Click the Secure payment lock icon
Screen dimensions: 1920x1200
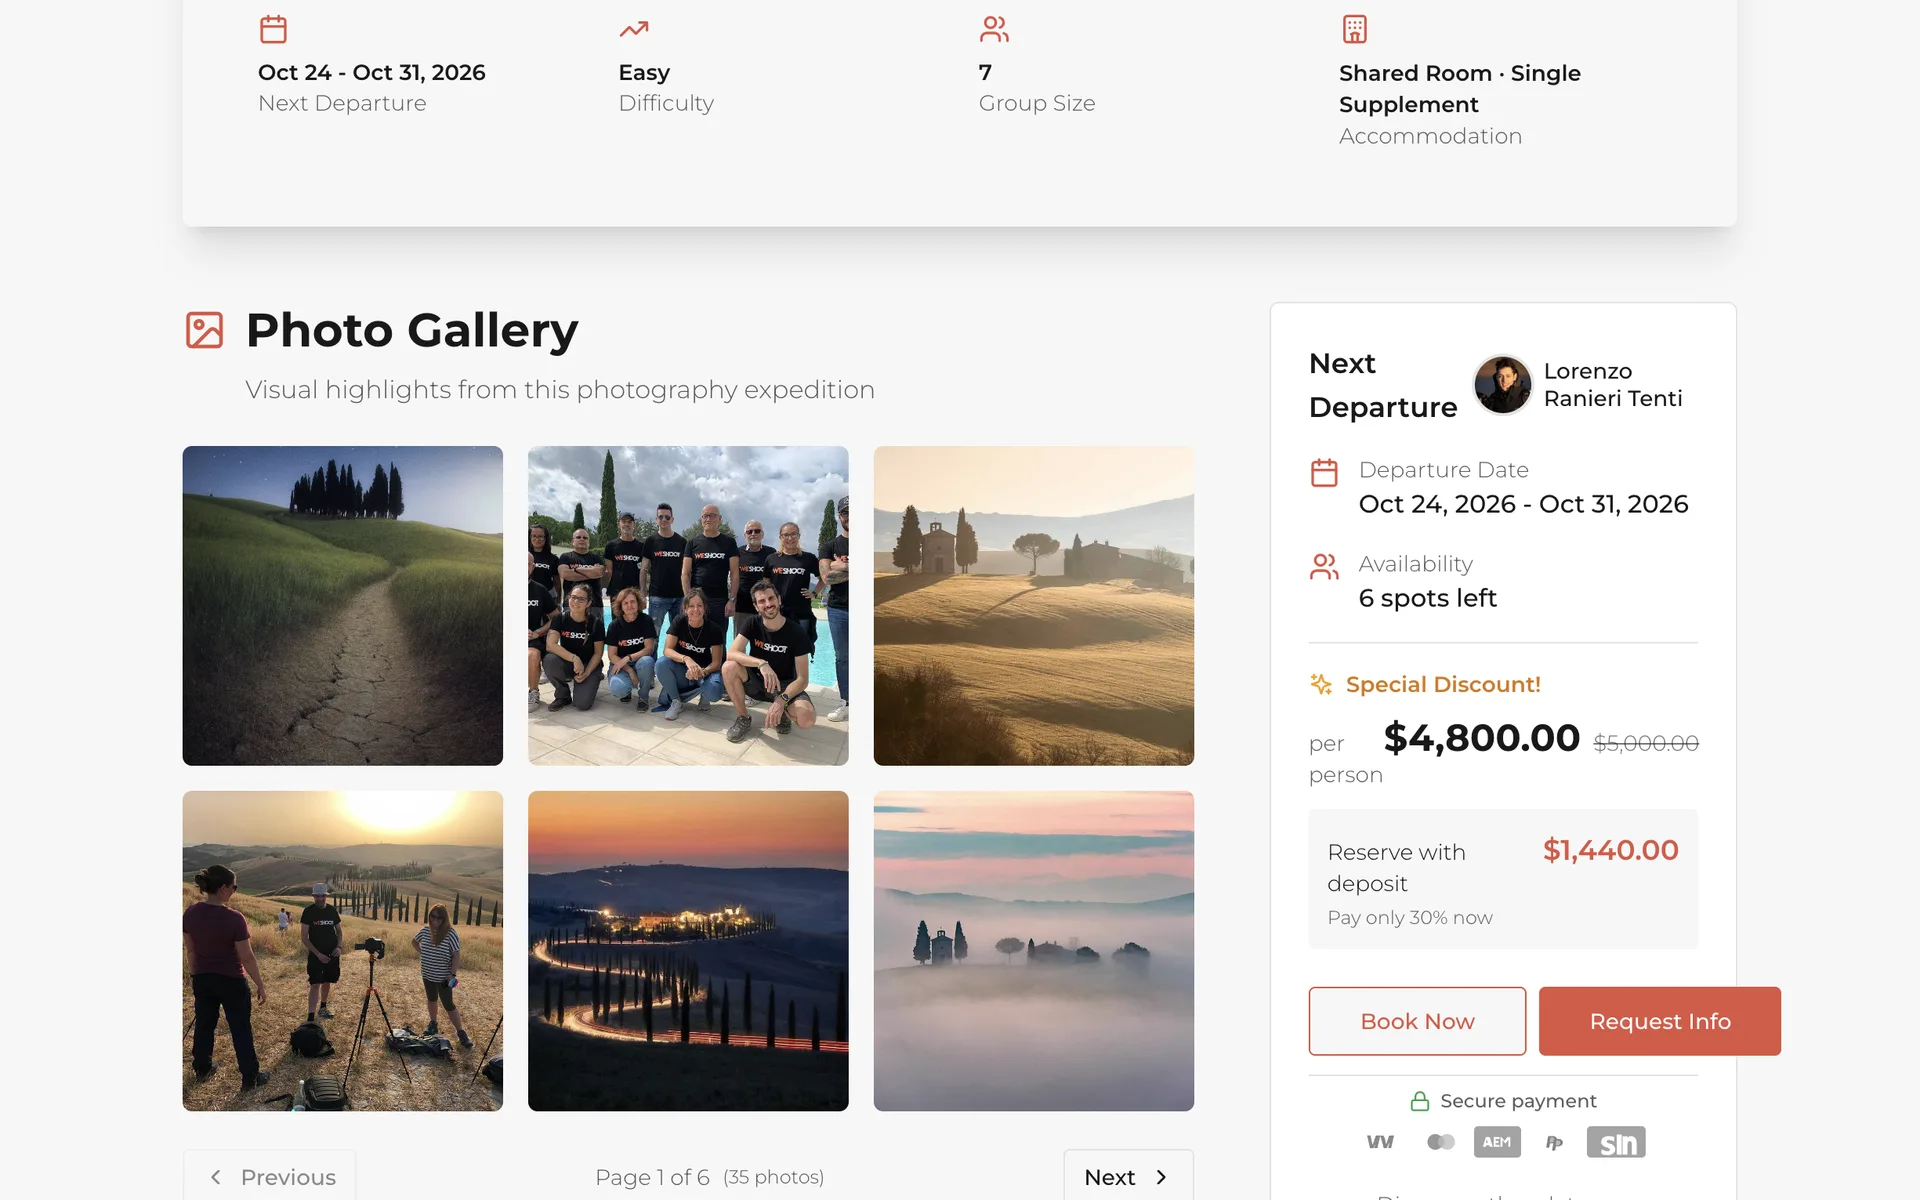click(1419, 1101)
